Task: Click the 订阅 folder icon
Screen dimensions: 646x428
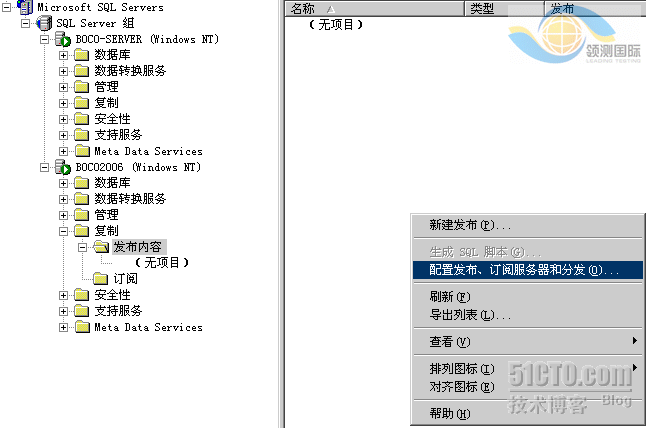Action: click(100, 279)
